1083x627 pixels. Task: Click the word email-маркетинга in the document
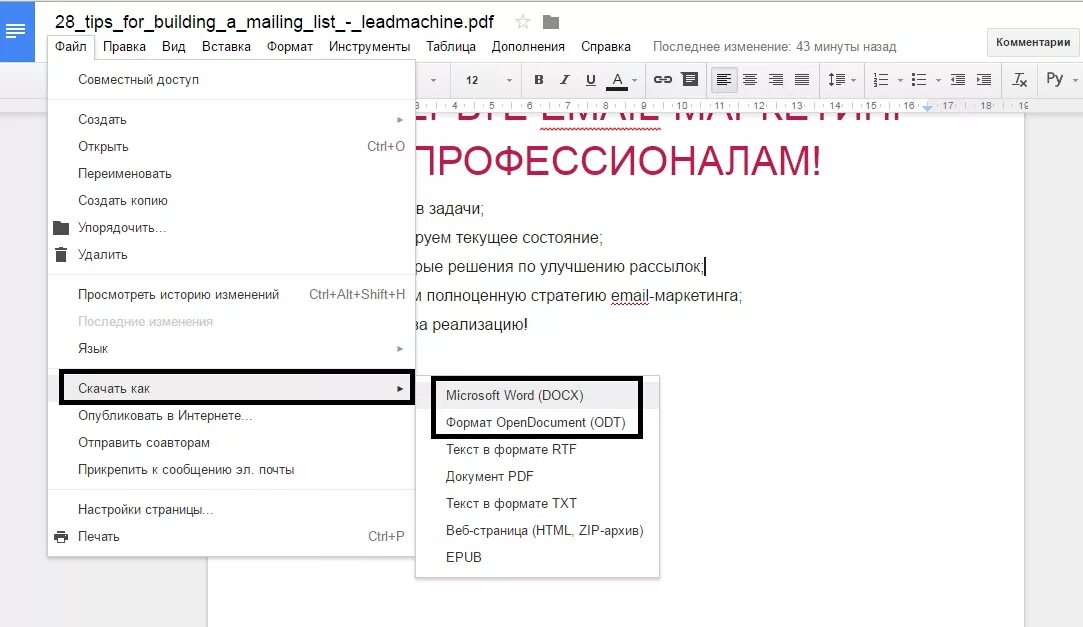coord(675,296)
